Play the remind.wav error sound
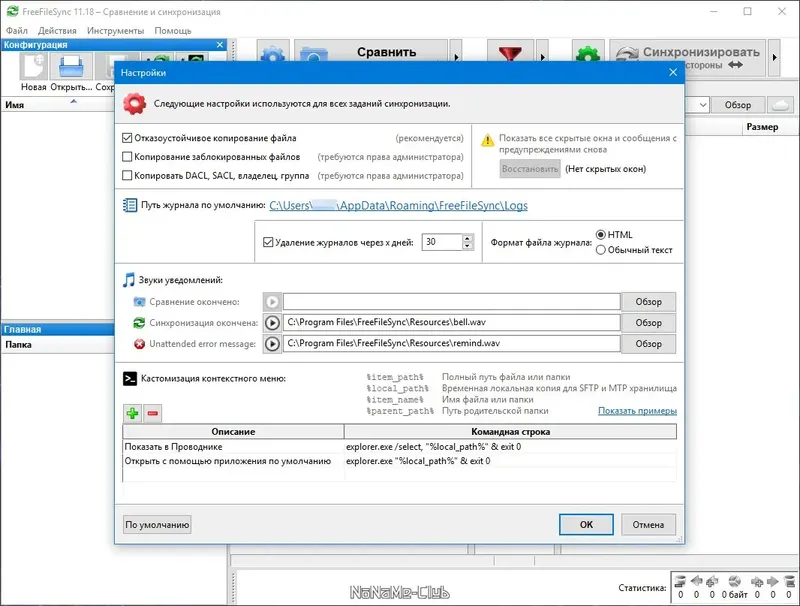 272,344
